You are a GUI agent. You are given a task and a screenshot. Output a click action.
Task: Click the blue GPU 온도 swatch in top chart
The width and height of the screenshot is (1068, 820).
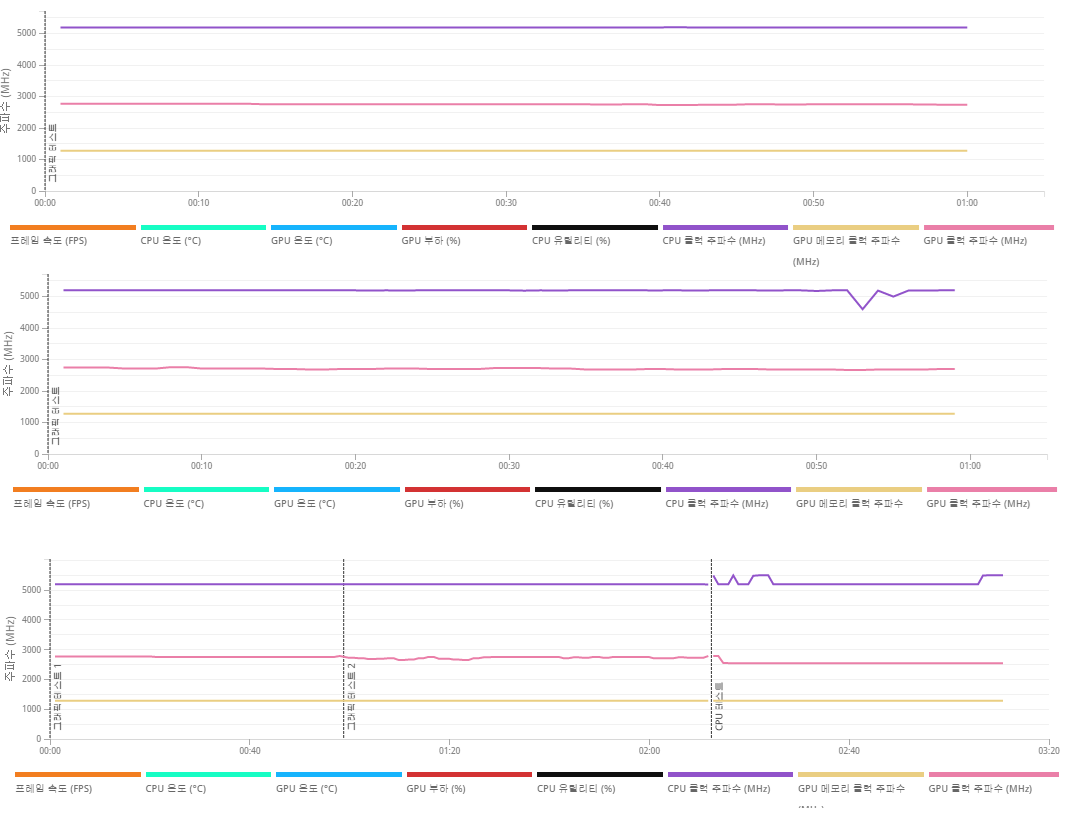[x=333, y=228]
